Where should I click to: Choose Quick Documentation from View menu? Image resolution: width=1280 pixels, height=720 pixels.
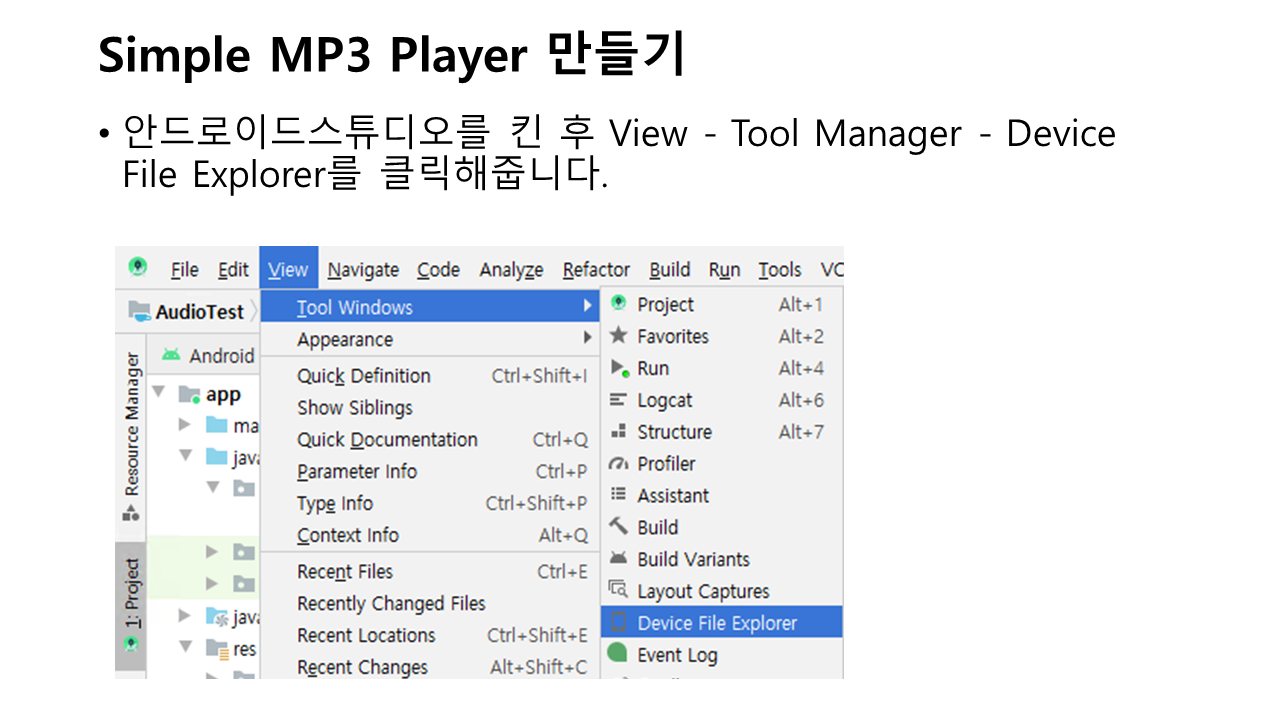pyautogui.click(x=387, y=440)
